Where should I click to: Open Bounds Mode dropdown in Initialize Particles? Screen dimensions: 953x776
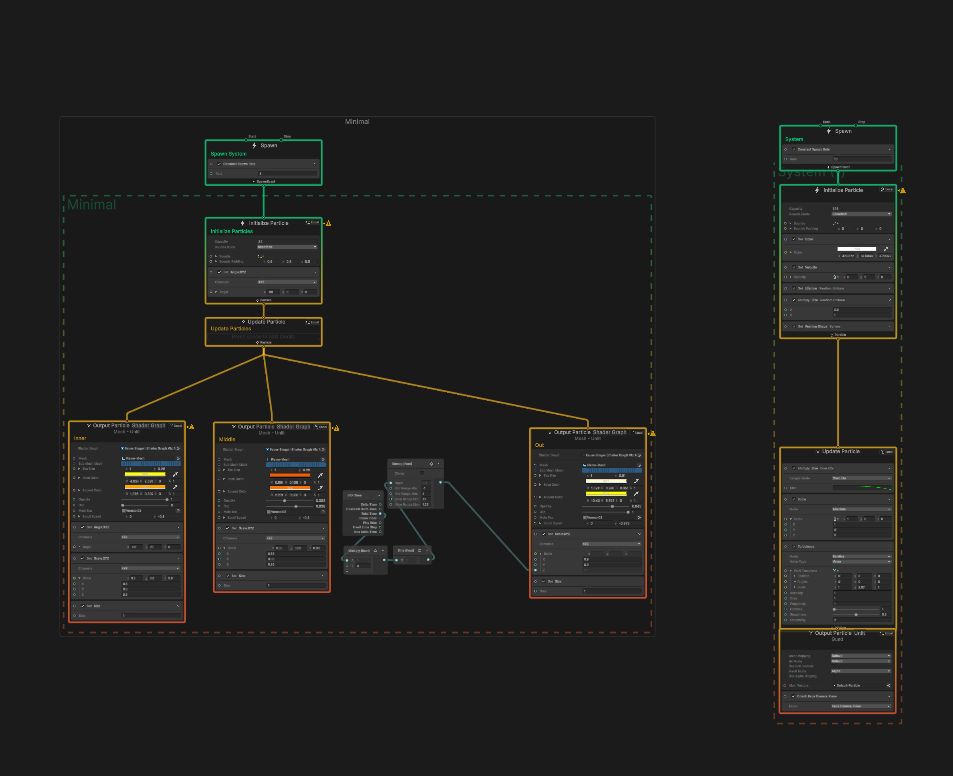[x=287, y=247]
